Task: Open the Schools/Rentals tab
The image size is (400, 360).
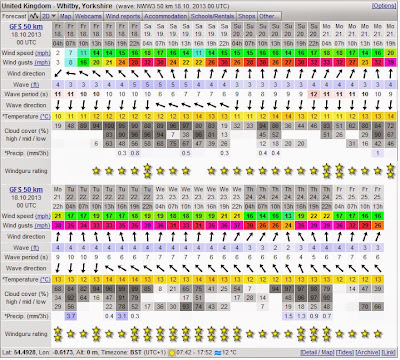Action: coord(213,16)
